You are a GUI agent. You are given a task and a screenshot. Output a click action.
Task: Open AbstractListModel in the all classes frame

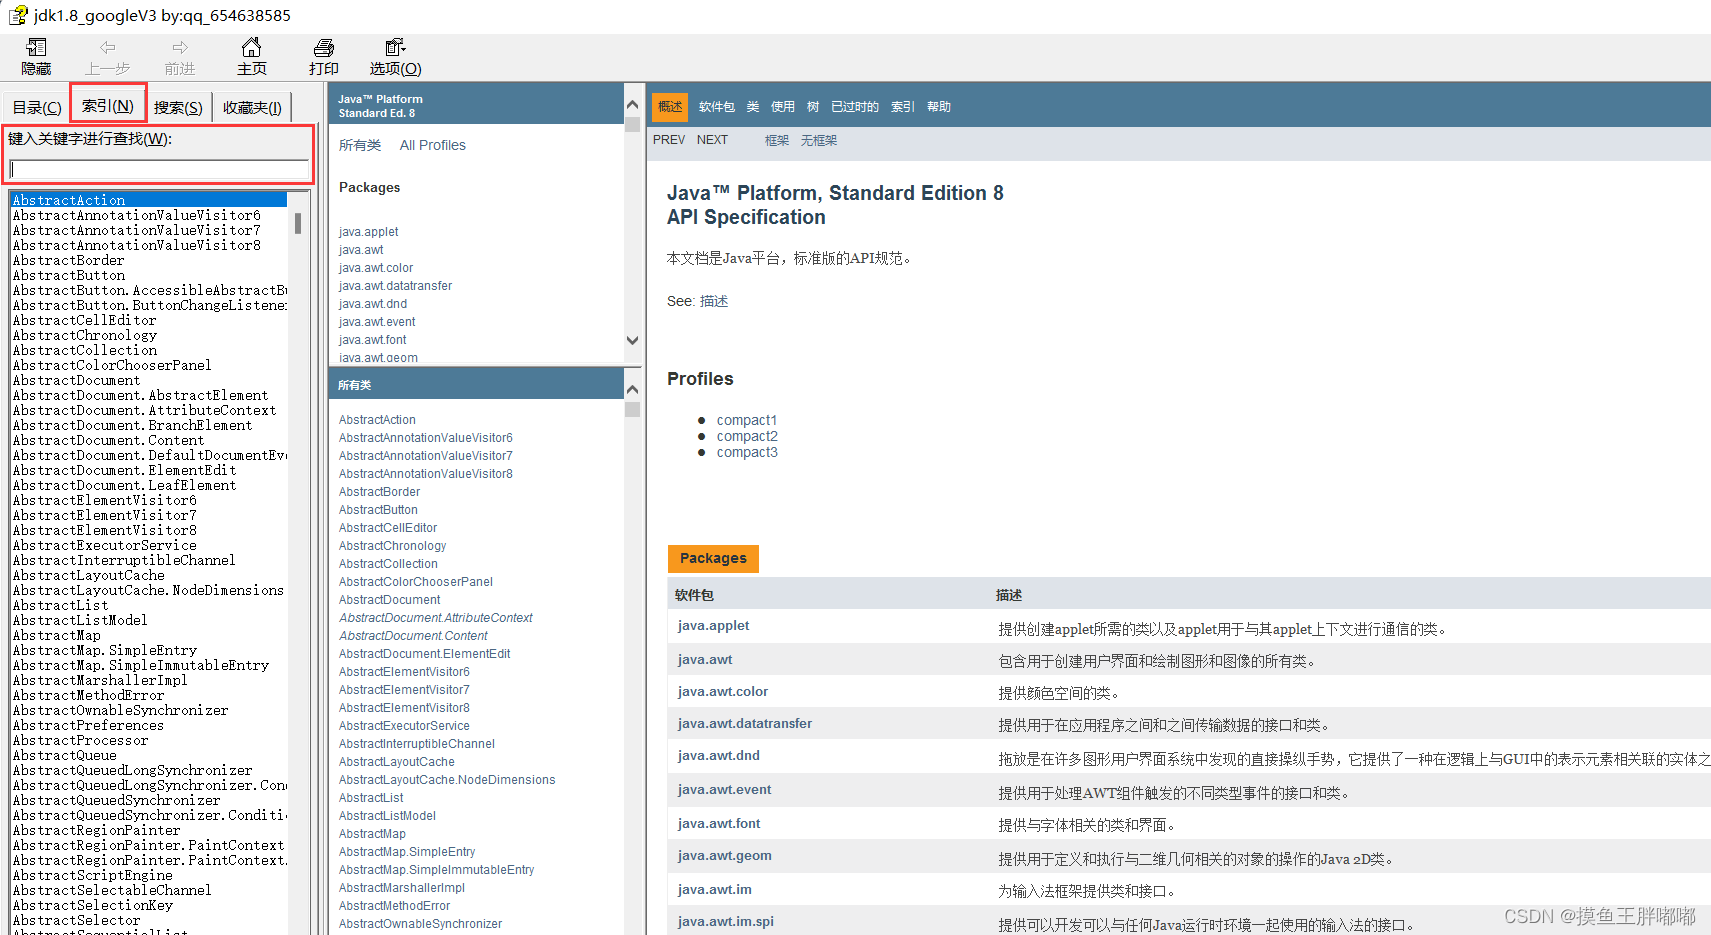tap(387, 816)
